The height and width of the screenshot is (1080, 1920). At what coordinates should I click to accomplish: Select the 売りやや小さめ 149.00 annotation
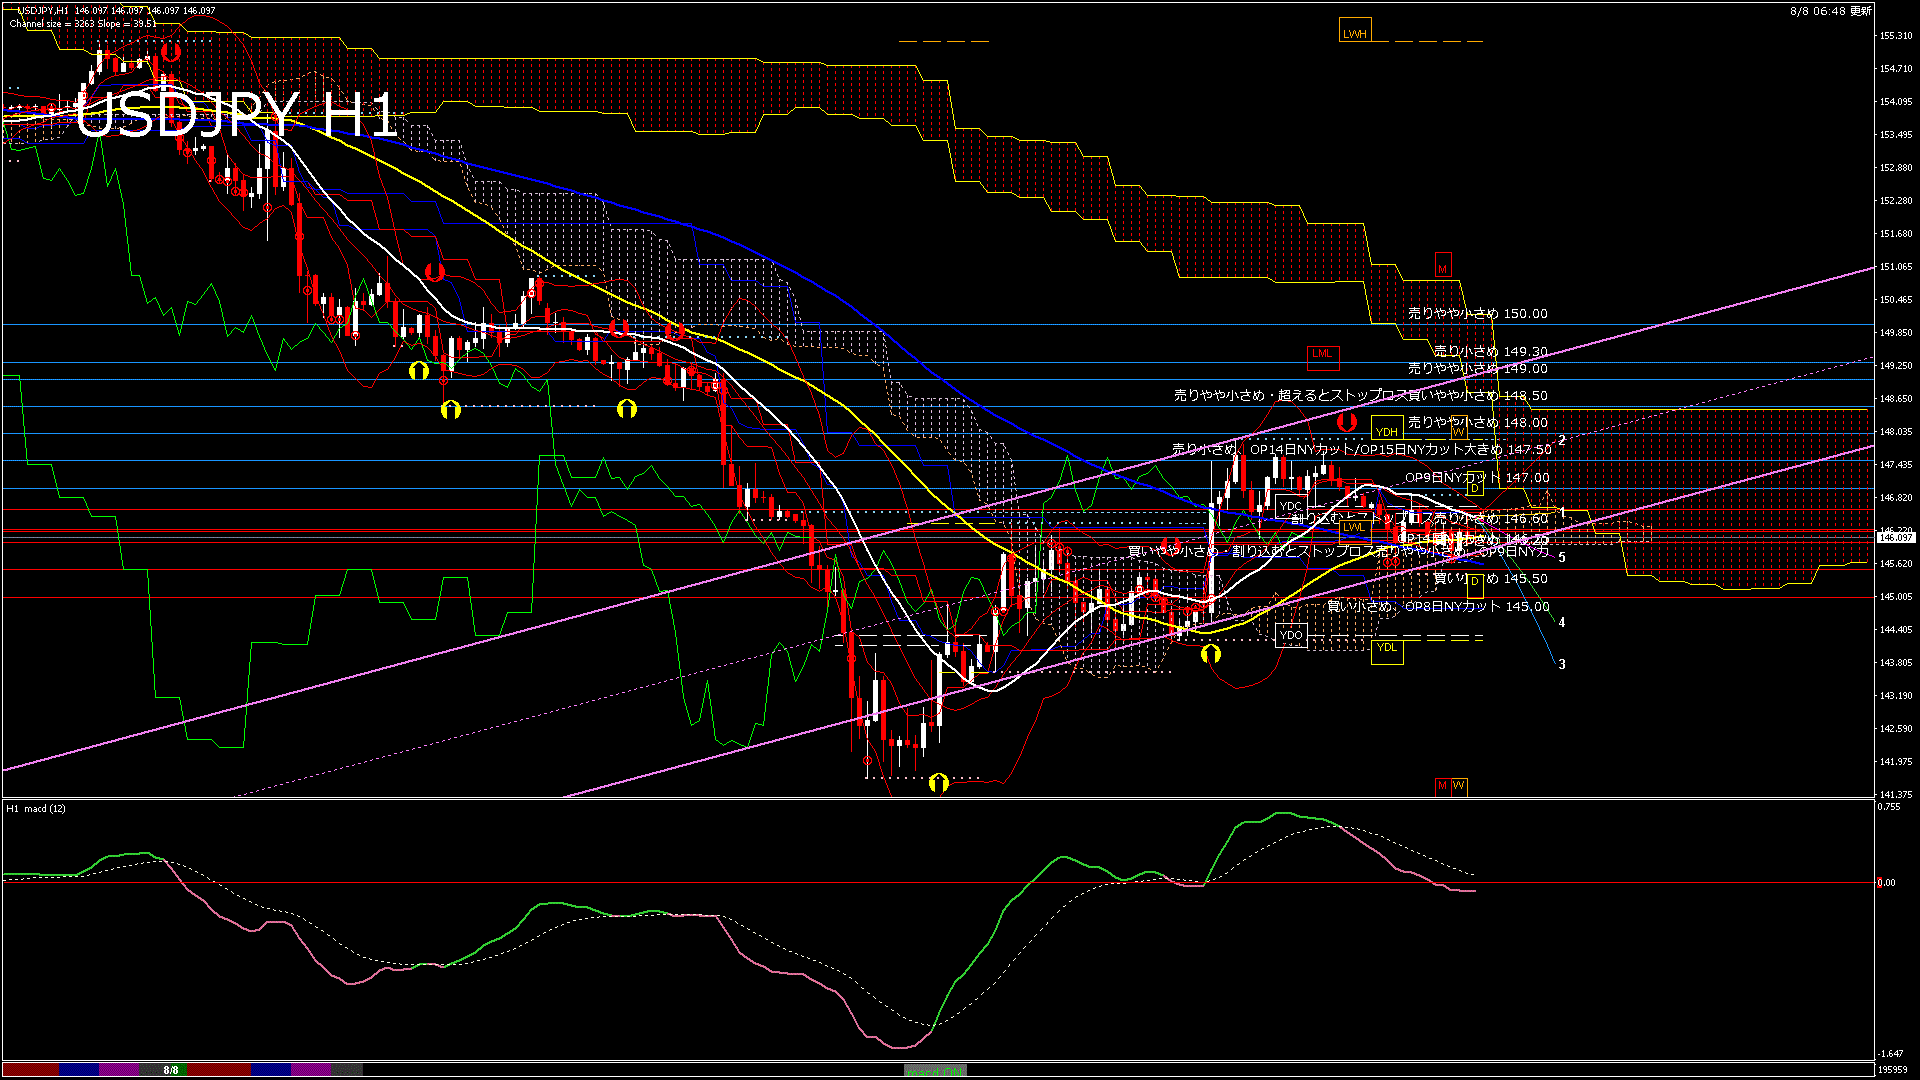tap(1477, 368)
